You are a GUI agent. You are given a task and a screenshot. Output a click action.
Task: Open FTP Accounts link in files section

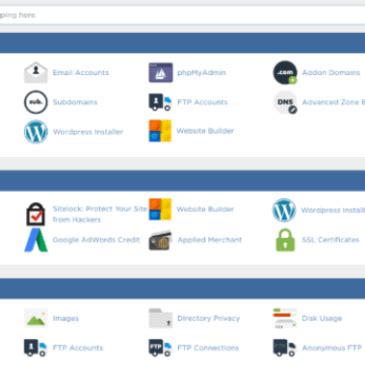coord(78,348)
